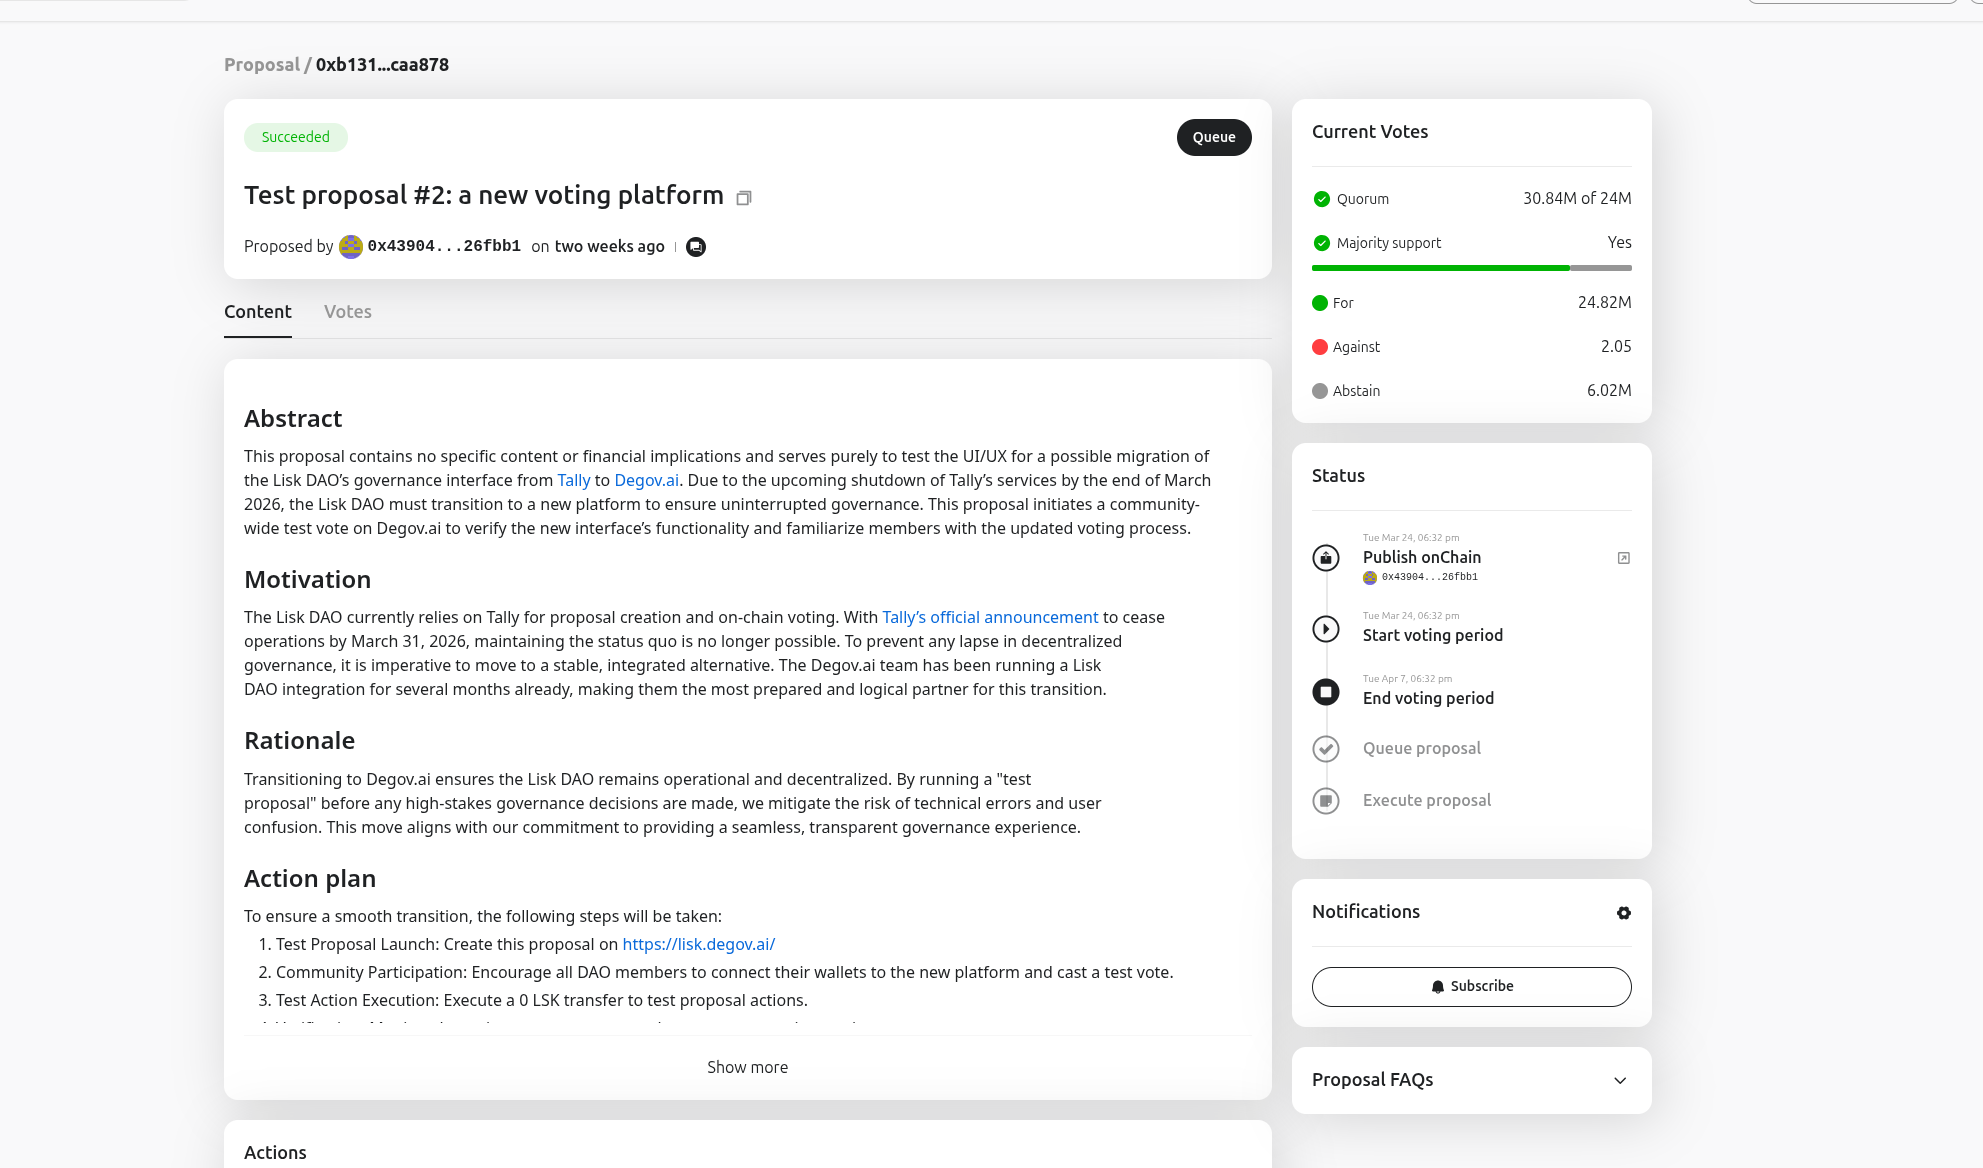The width and height of the screenshot is (1983, 1168).
Task: Expand the Proposal FAQs chevron
Action: click(1620, 1080)
